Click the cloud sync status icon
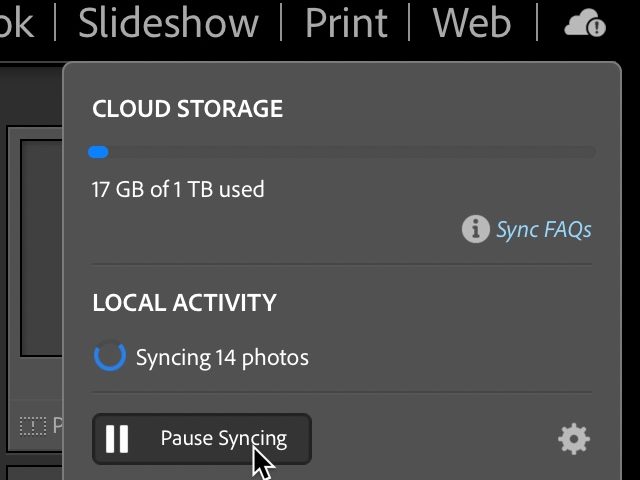This screenshot has width=640, height=480. tap(585, 23)
